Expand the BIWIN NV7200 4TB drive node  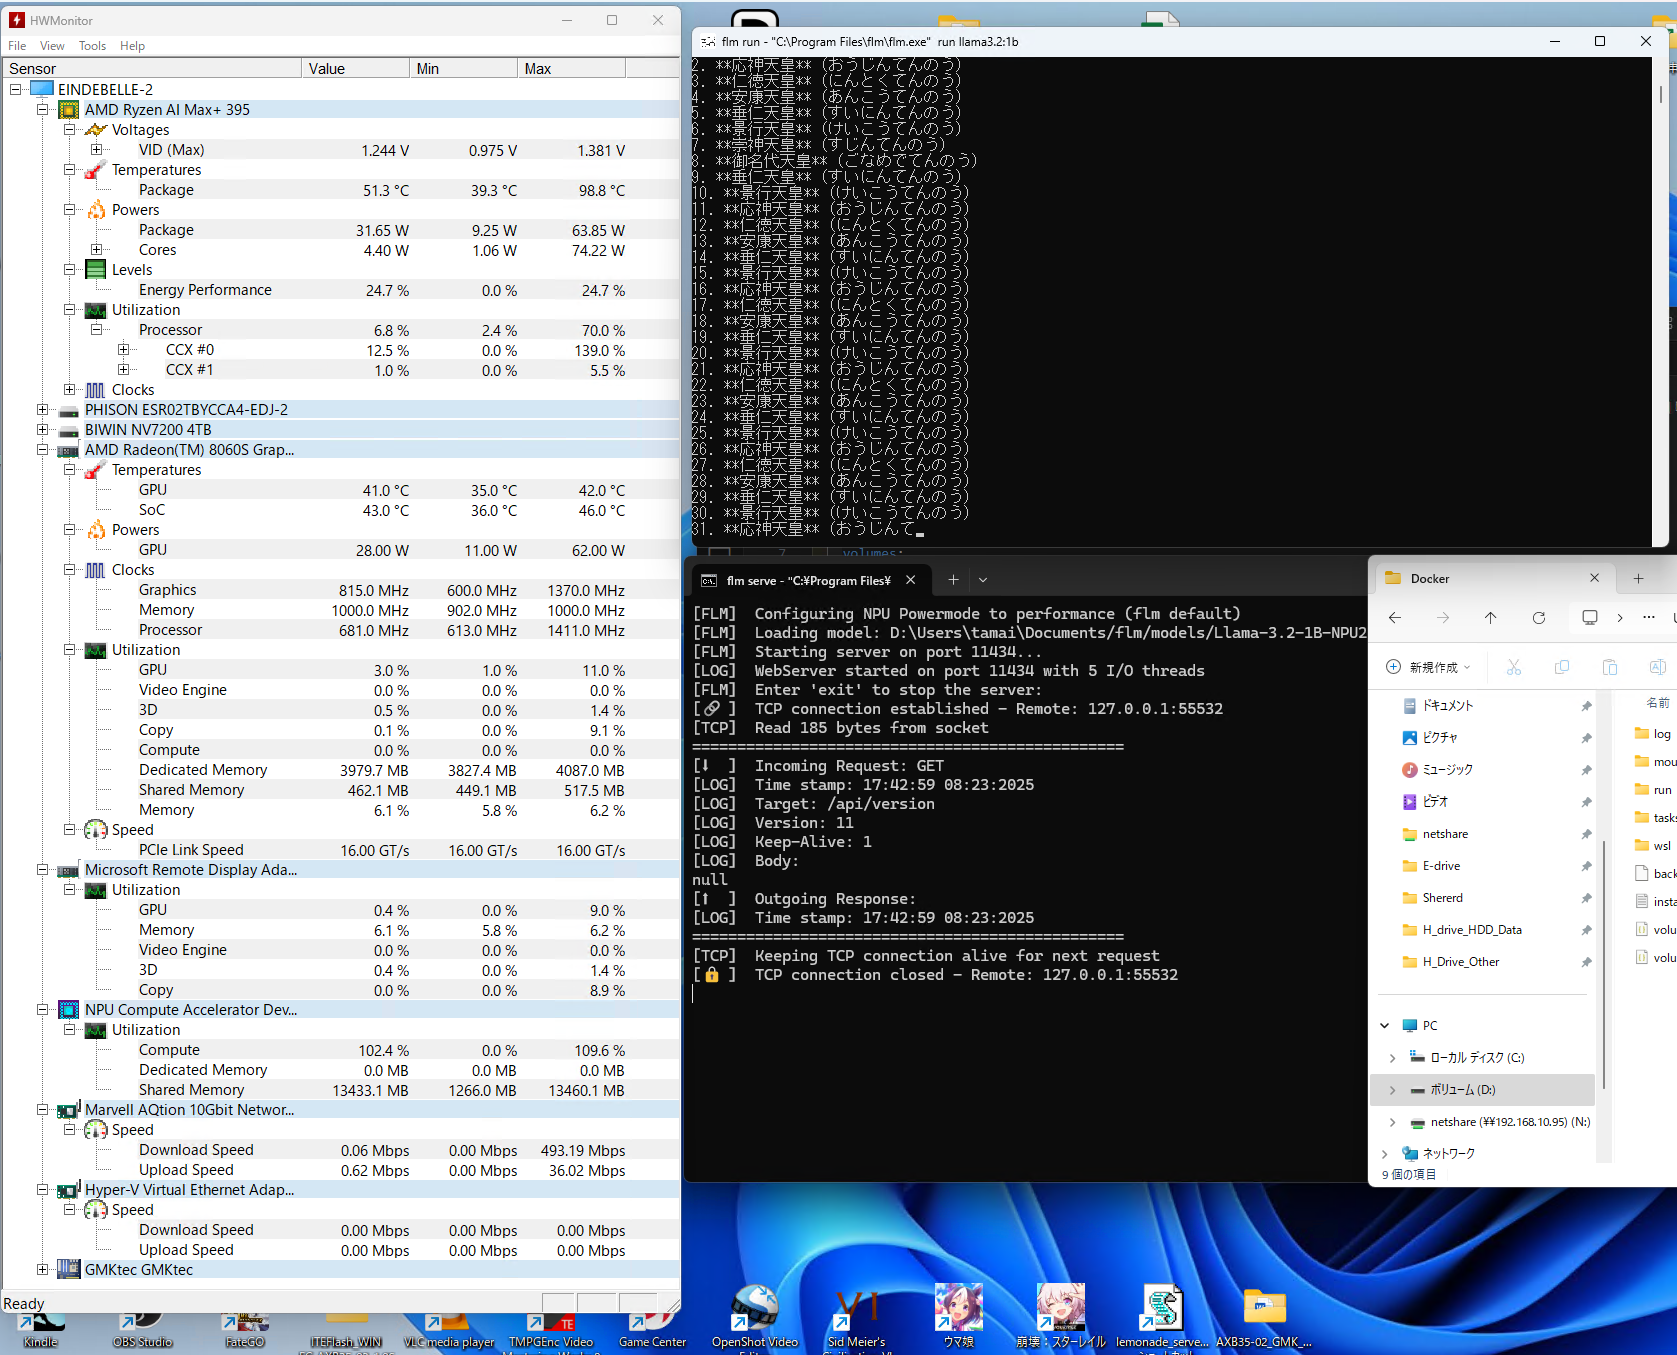point(42,429)
